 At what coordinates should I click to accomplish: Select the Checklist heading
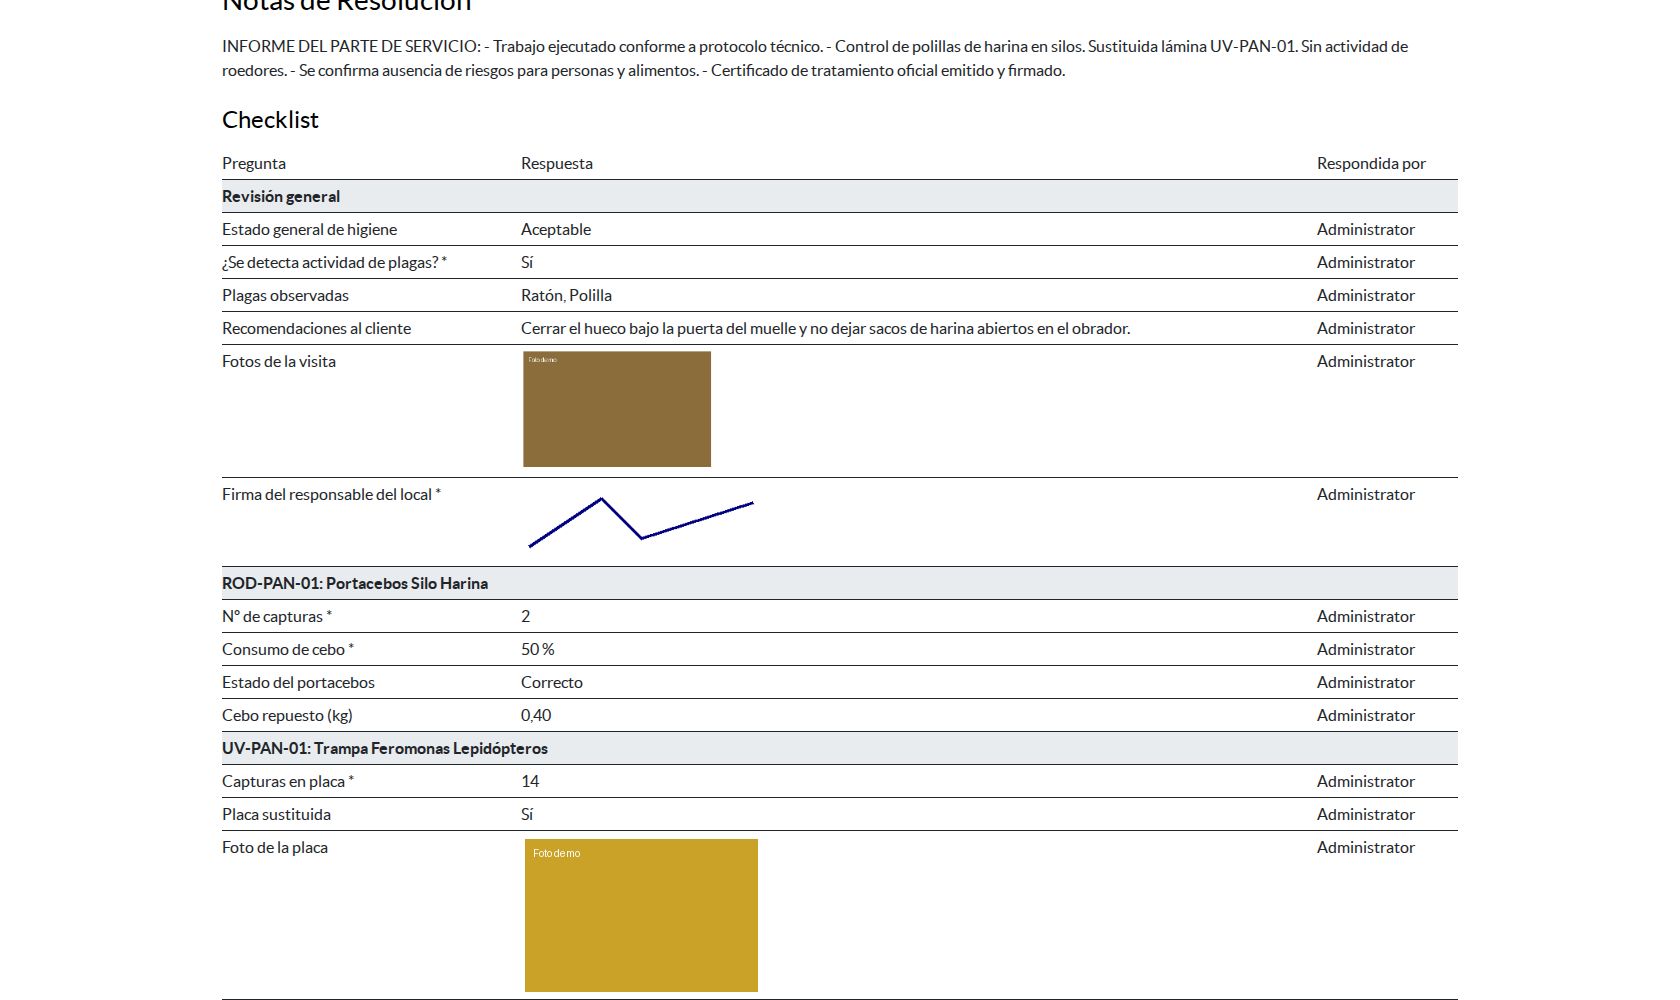[x=270, y=120]
